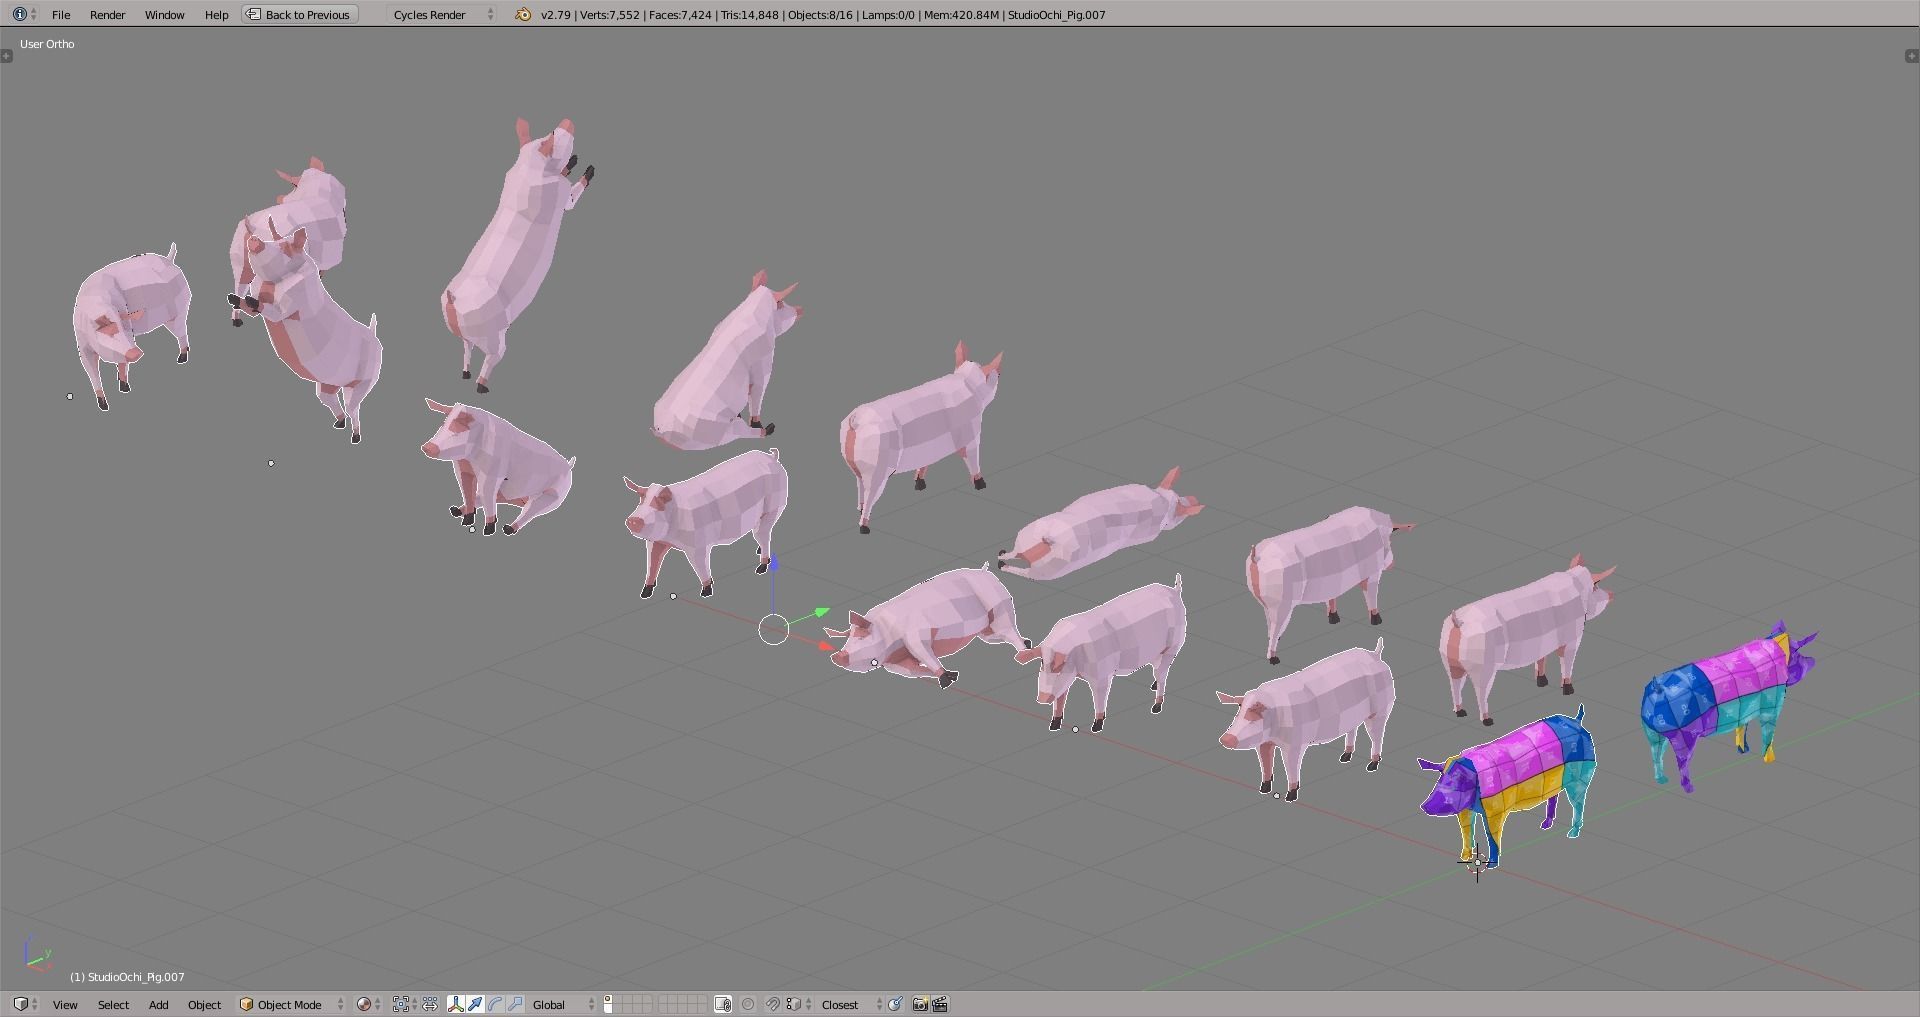Expand the right properties region plus
The height and width of the screenshot is (1017, 1920).
point(1912,56)
